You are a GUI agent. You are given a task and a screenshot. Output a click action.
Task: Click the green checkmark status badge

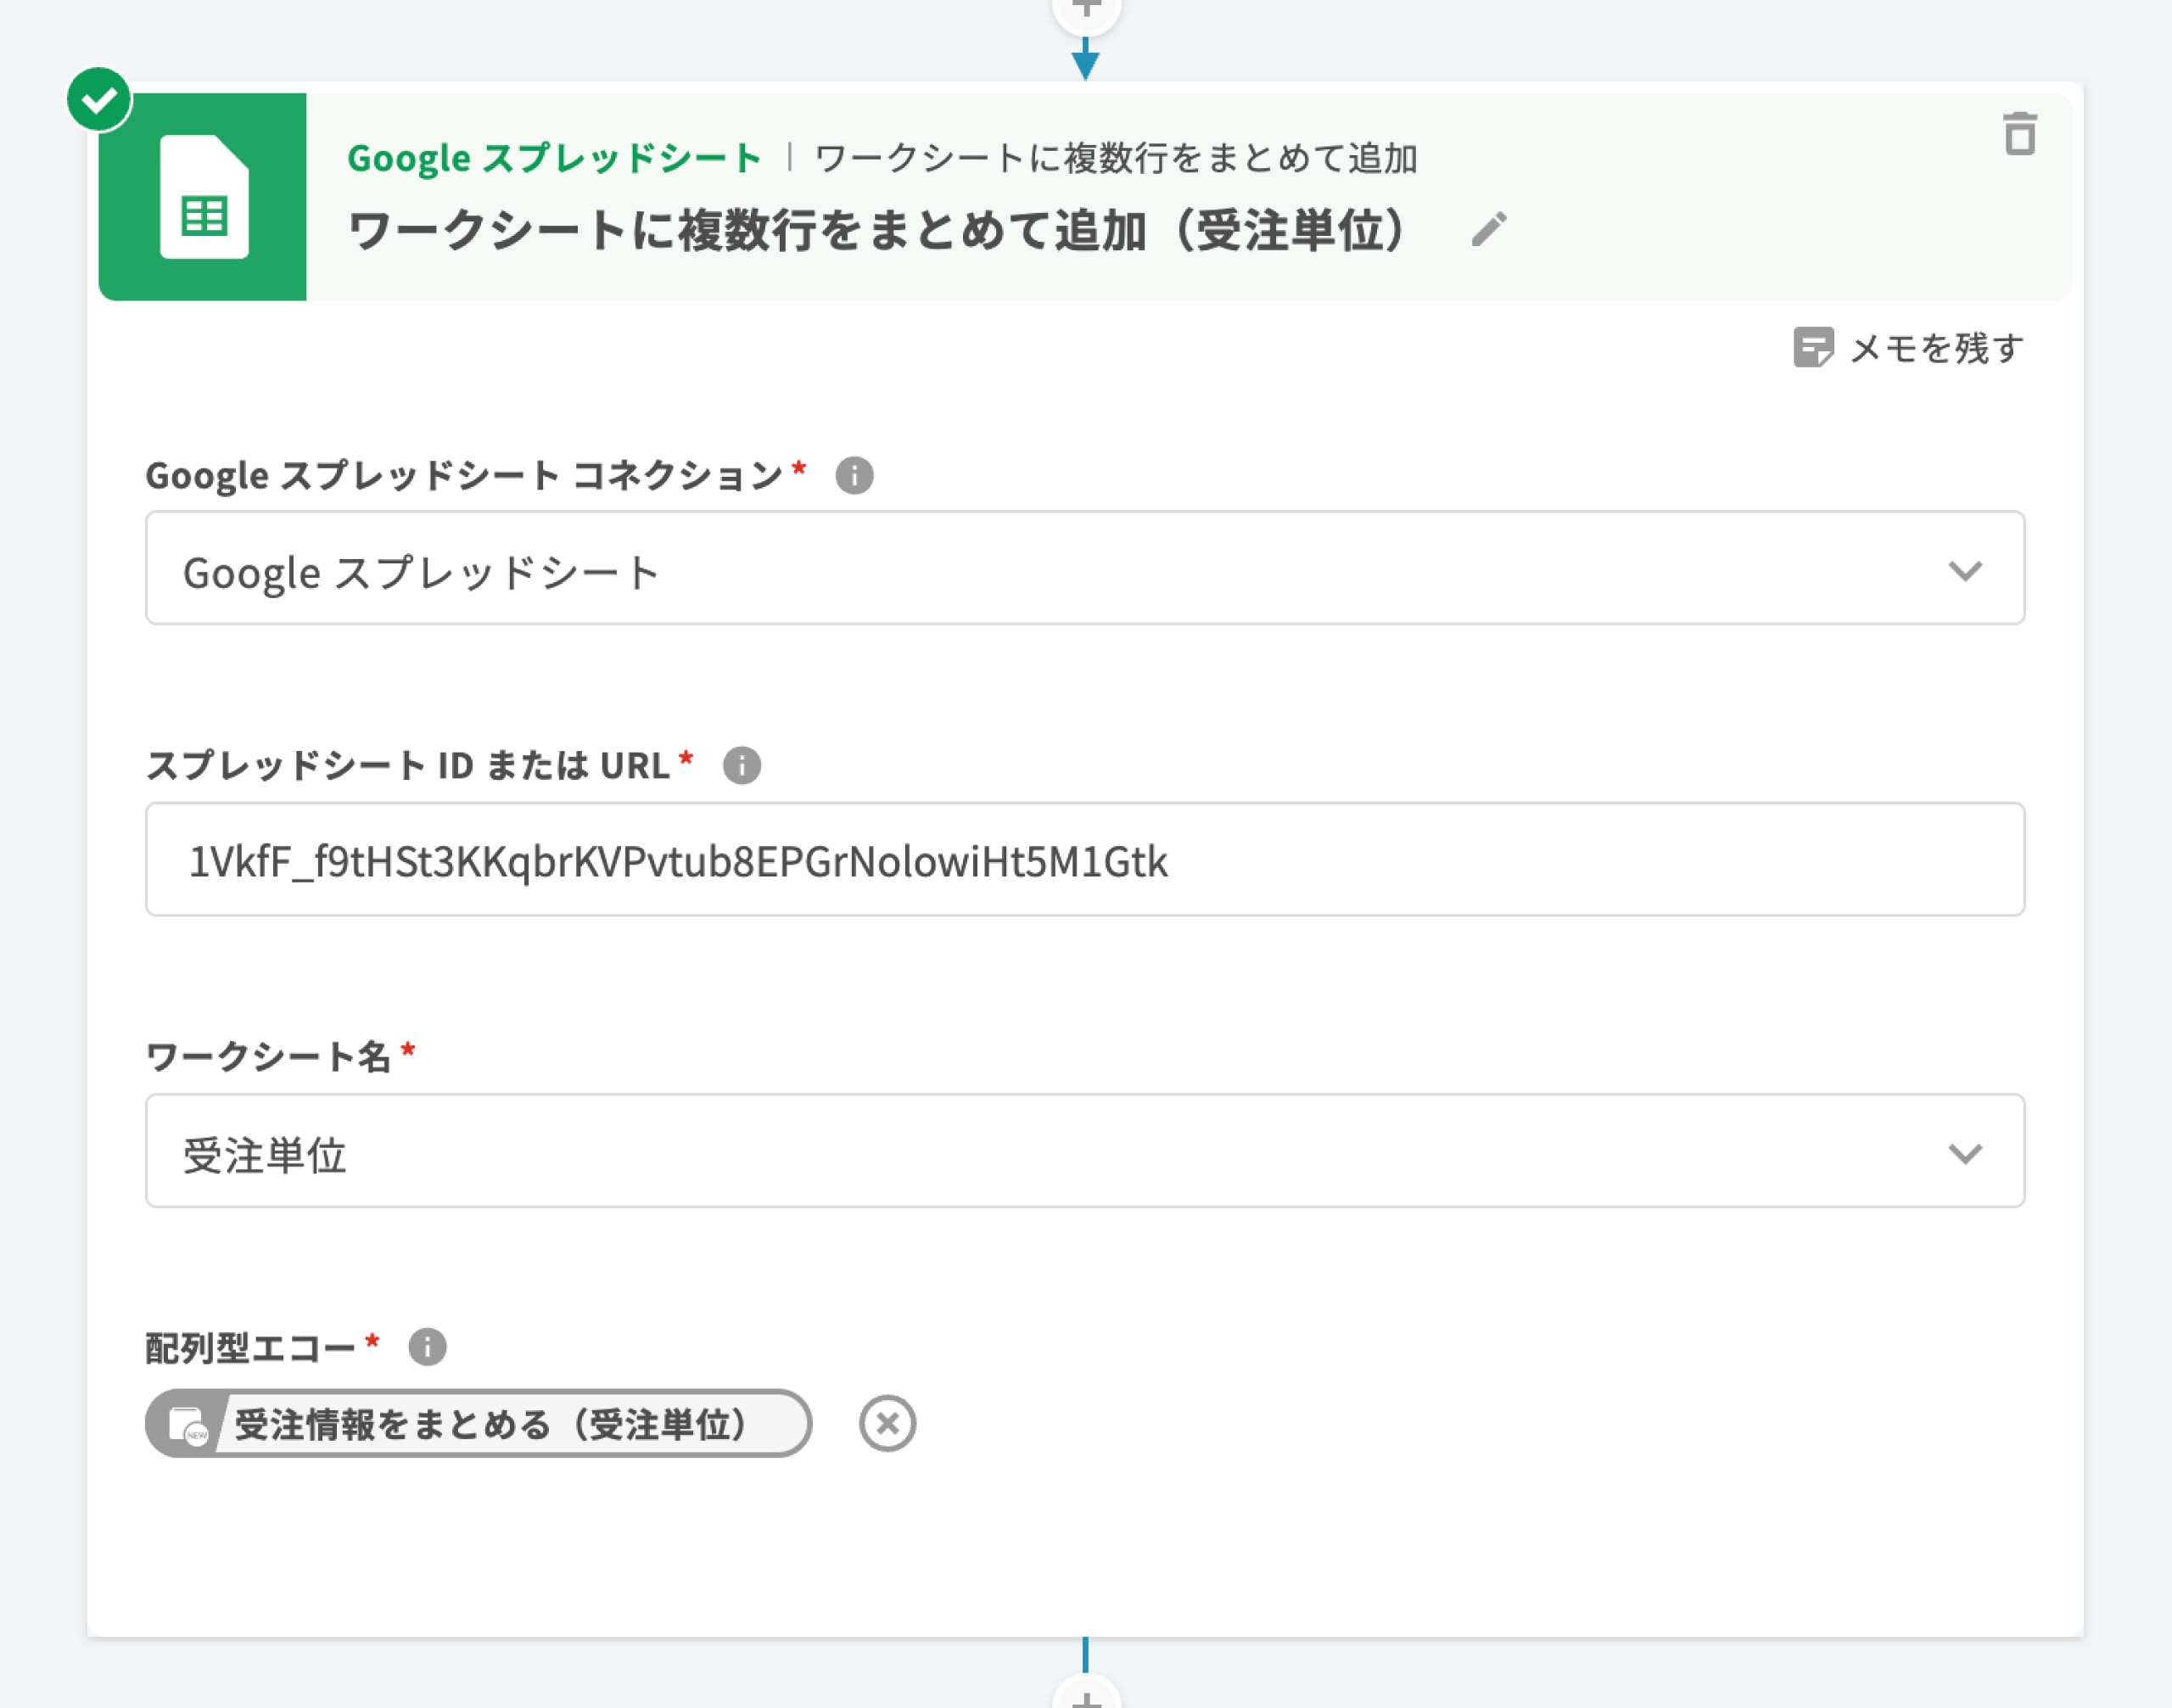(x=99, y=99)
